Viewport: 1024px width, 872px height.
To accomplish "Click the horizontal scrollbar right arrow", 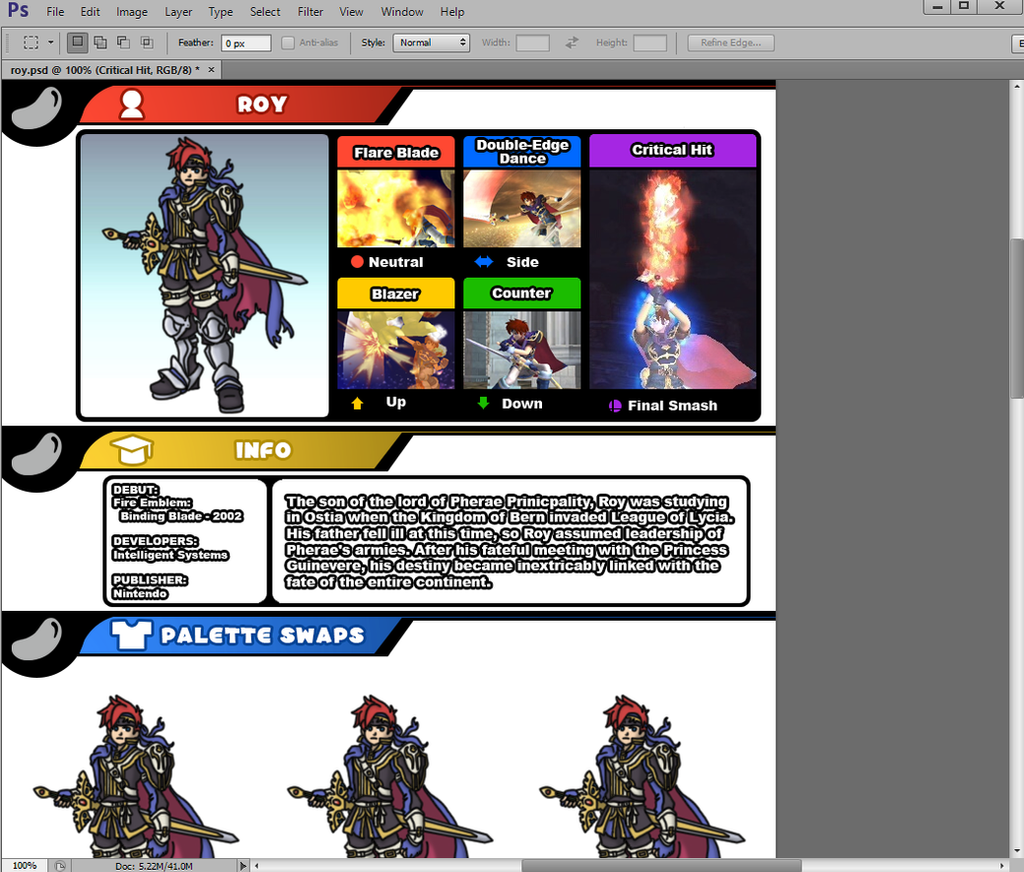I will [x=1002, y=865].
